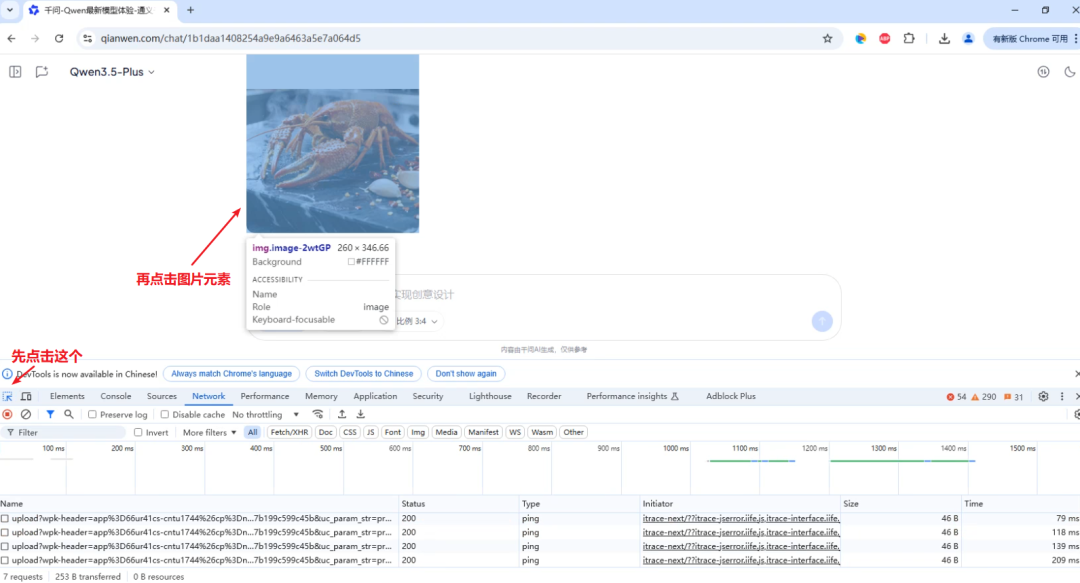The width and height of the screenshot is (1080, 583).
Task: Go back to the previous page
Action: click(12, 39)
